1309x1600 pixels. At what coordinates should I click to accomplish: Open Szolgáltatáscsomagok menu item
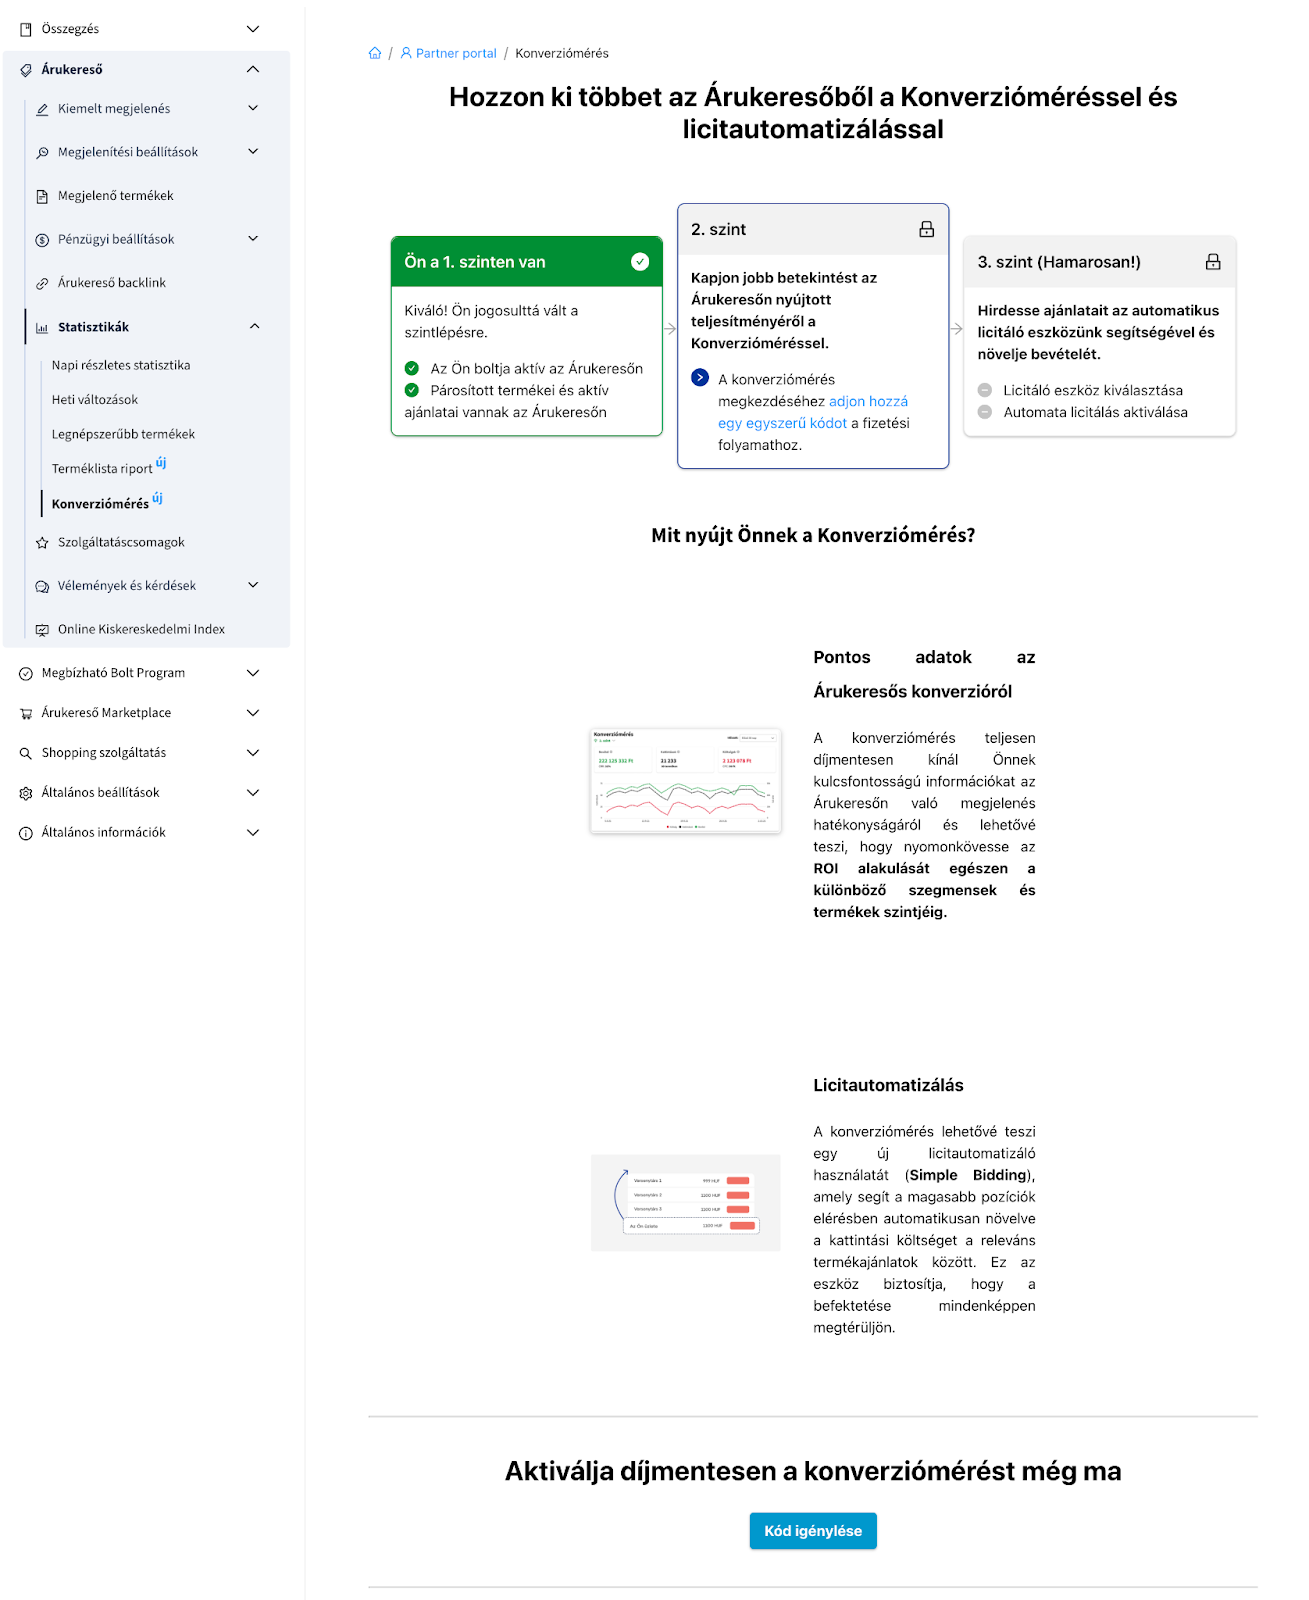[x=121, y=543]
